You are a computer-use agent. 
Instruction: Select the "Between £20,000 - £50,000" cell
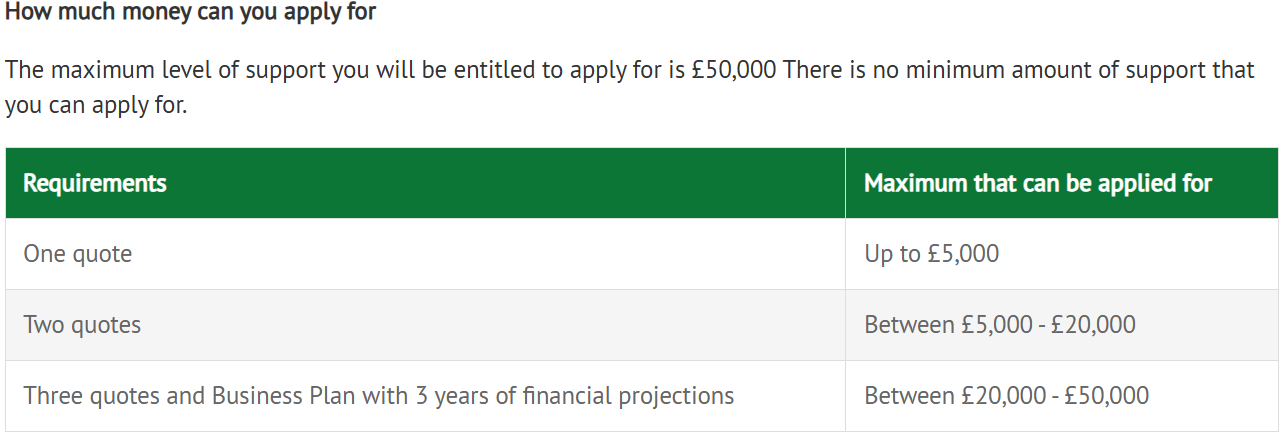1006,396
